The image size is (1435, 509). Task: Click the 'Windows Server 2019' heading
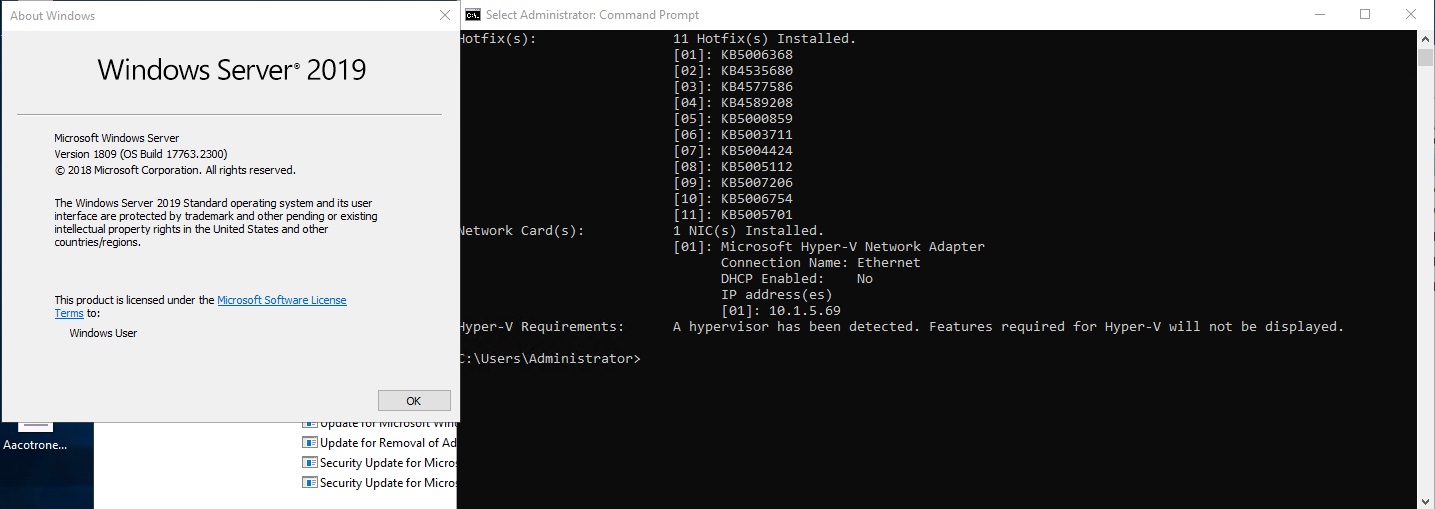coord(232,70)
